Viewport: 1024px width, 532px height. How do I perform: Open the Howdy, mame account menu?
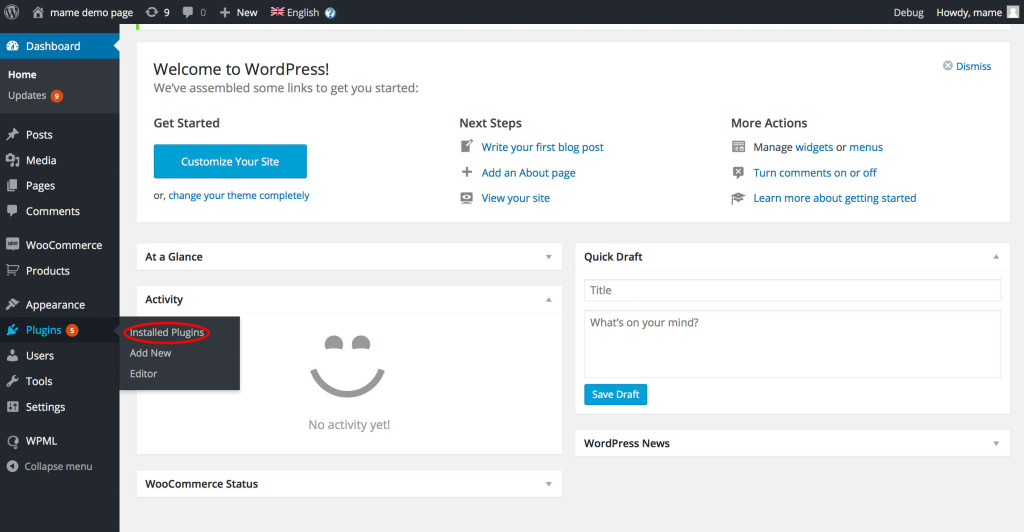(968, 12)
